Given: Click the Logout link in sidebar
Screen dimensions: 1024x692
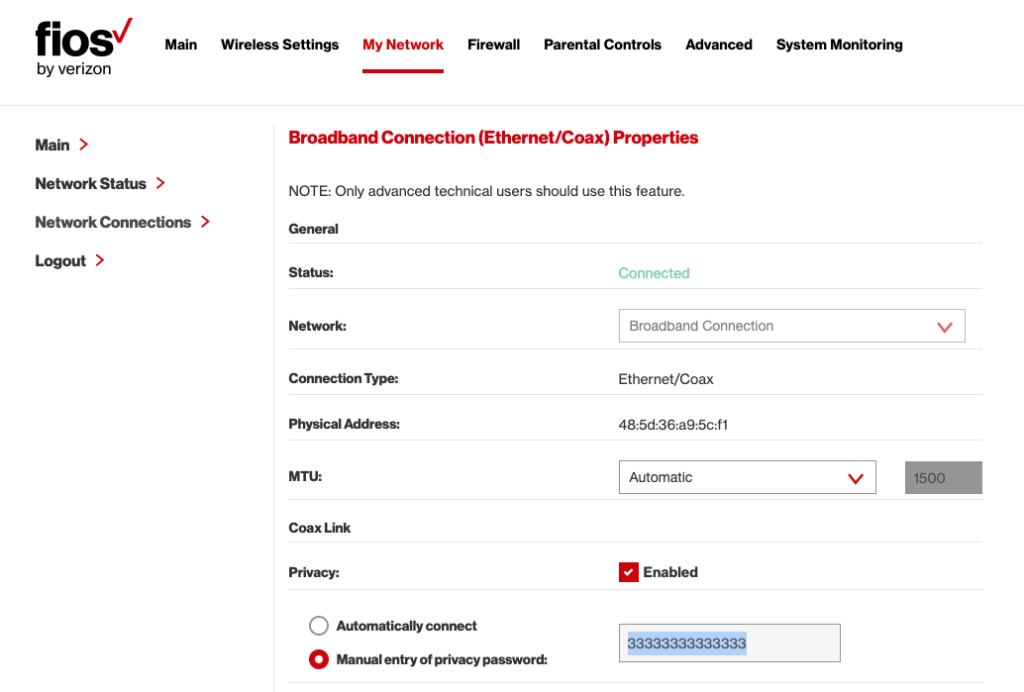Looking at the screenshot, I should coord(61,260).
